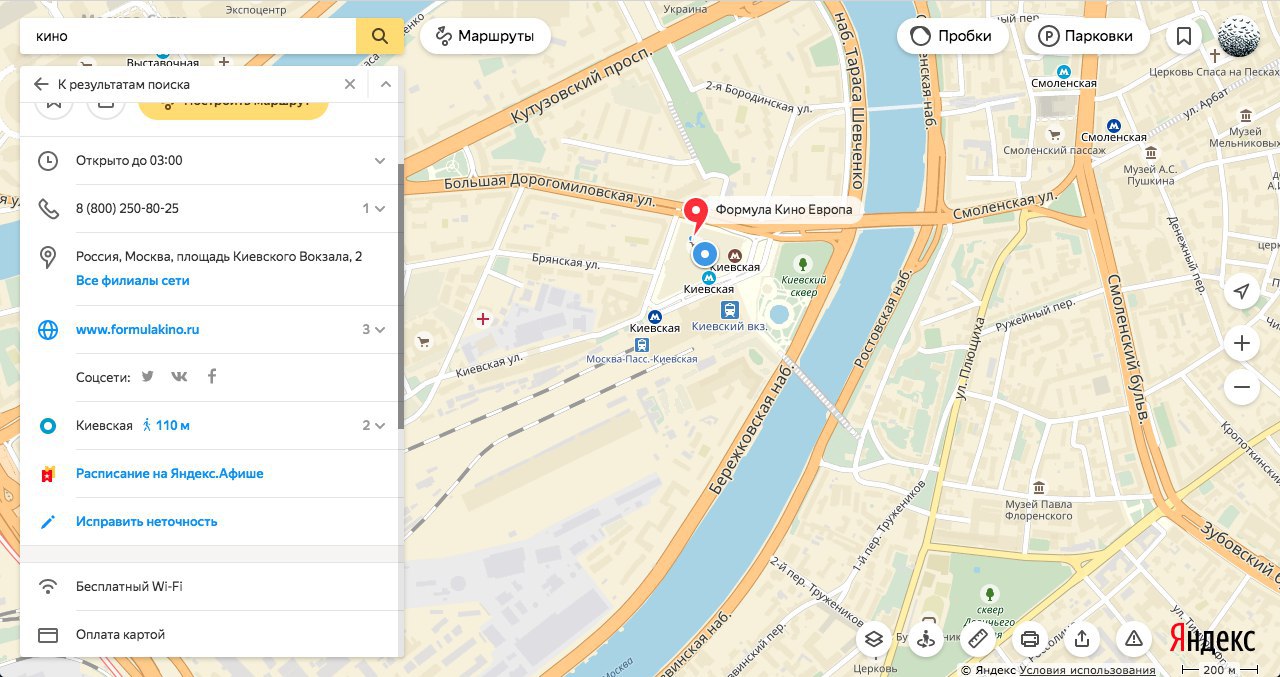Open 'Условия использования' link
This screenshot has width=1280, height=677.
click(x=1088, y=670)
